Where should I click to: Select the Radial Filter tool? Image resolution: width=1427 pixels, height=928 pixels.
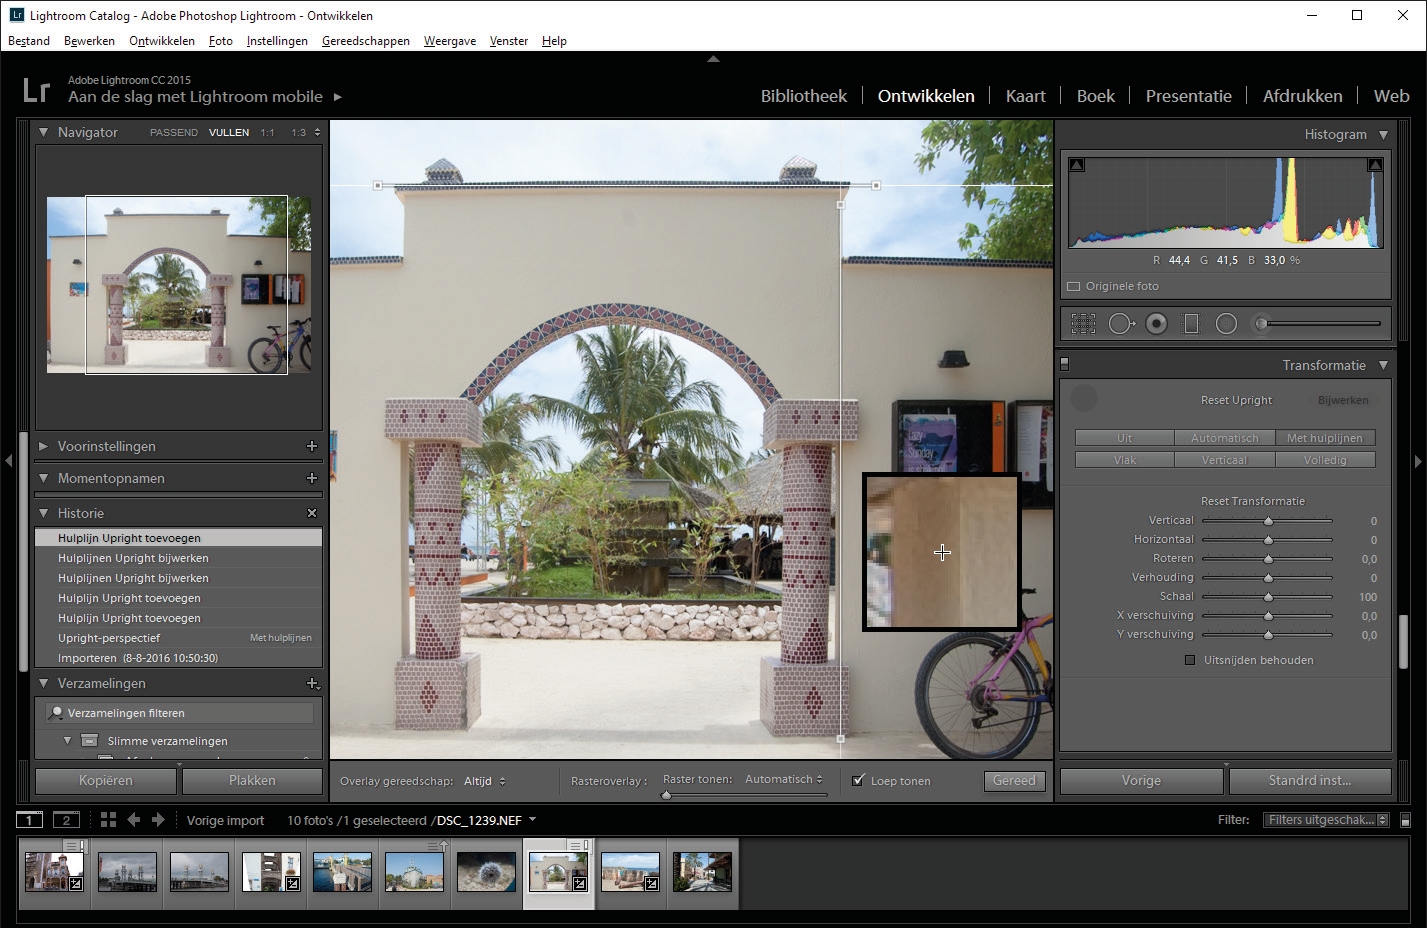point(1227,323)
